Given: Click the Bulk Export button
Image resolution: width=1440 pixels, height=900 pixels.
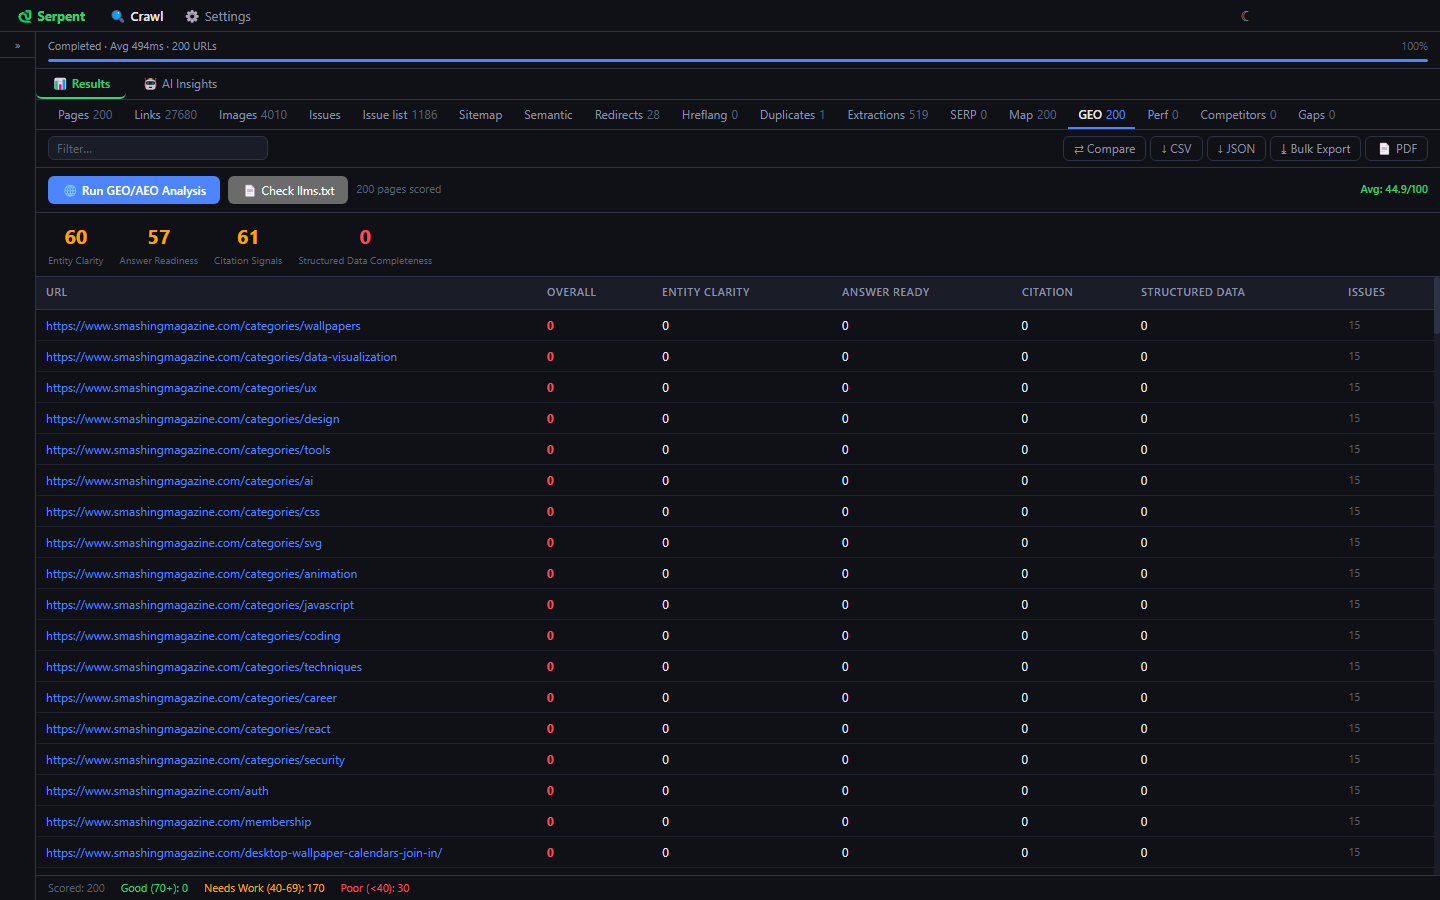Looking at the screenshot, I should [x=1315, y=149].
